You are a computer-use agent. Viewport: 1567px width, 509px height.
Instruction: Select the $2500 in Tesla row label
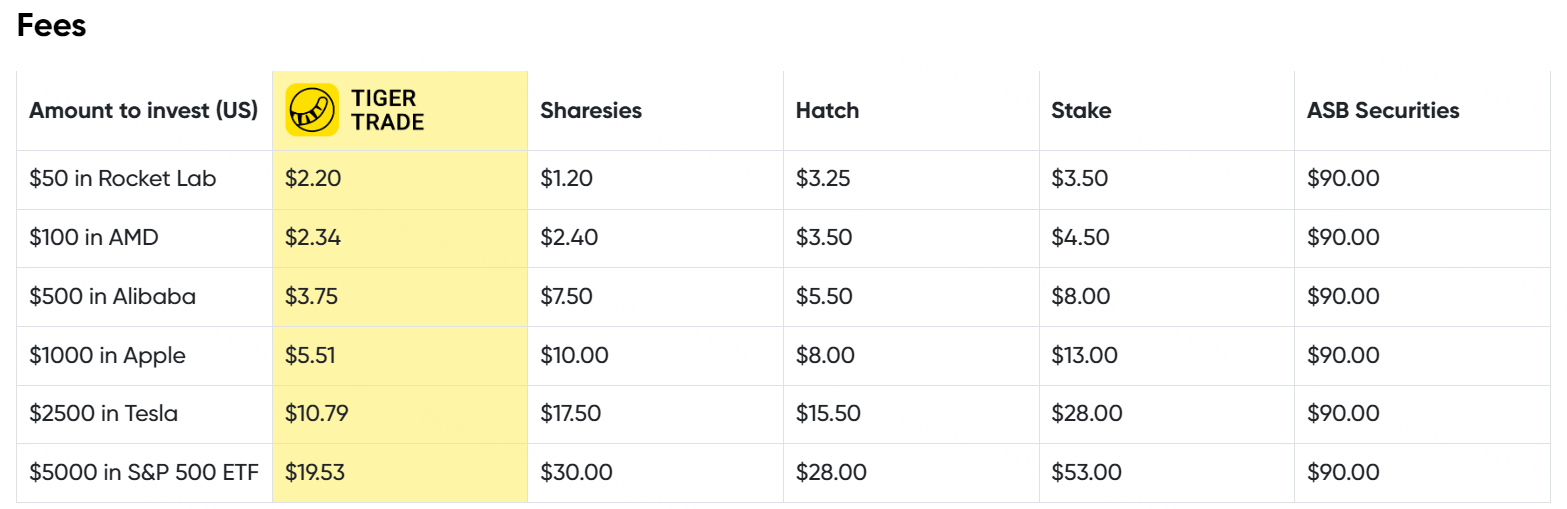tap(103, 413)
